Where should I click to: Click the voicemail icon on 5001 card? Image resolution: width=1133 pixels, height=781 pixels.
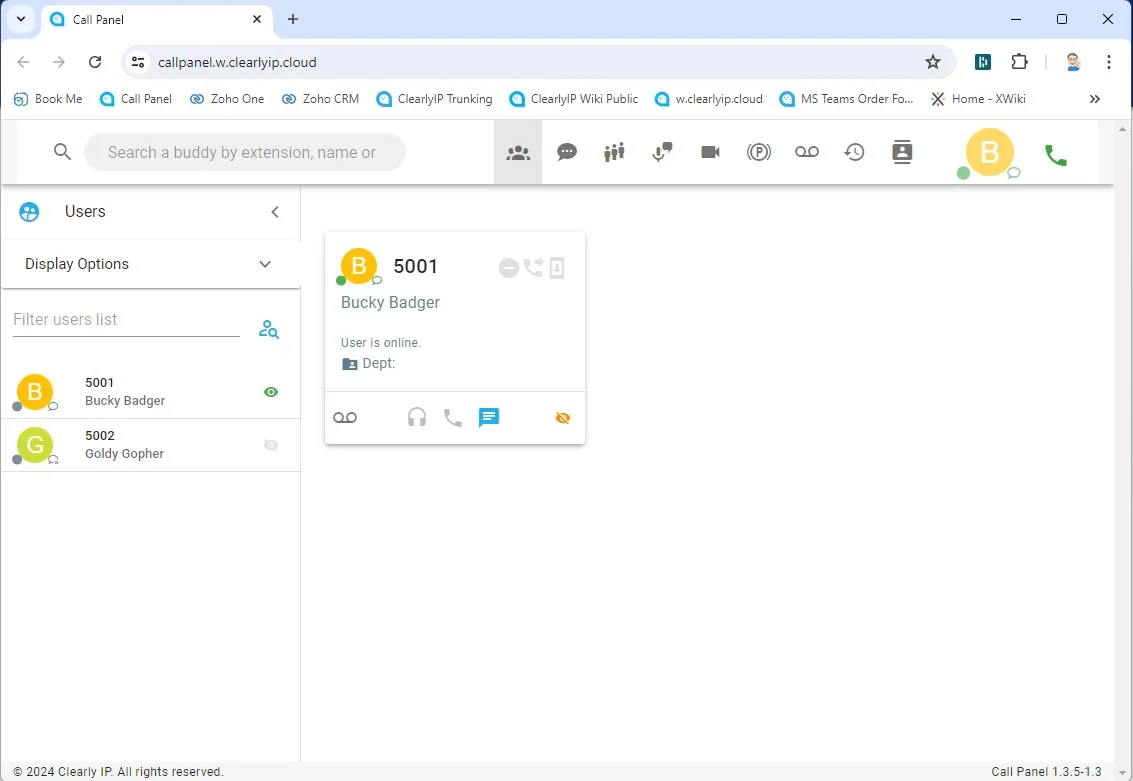[x=345, y=418]
